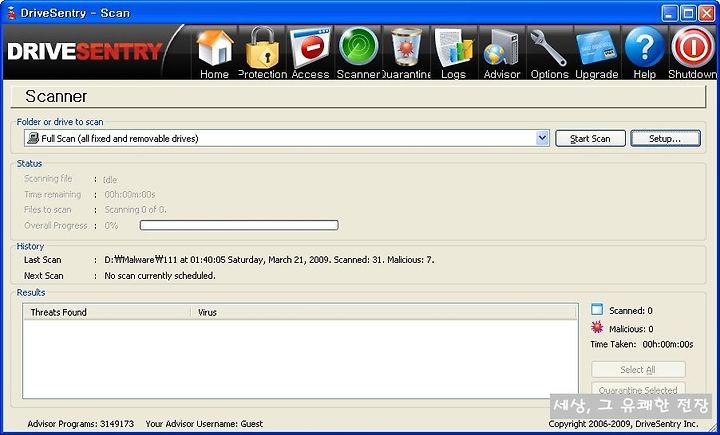The height and width of the screenshot is (435, 720).
Task: Click 'Your Advisor Username: Guest' text
Action: click(x=204, y=424)
